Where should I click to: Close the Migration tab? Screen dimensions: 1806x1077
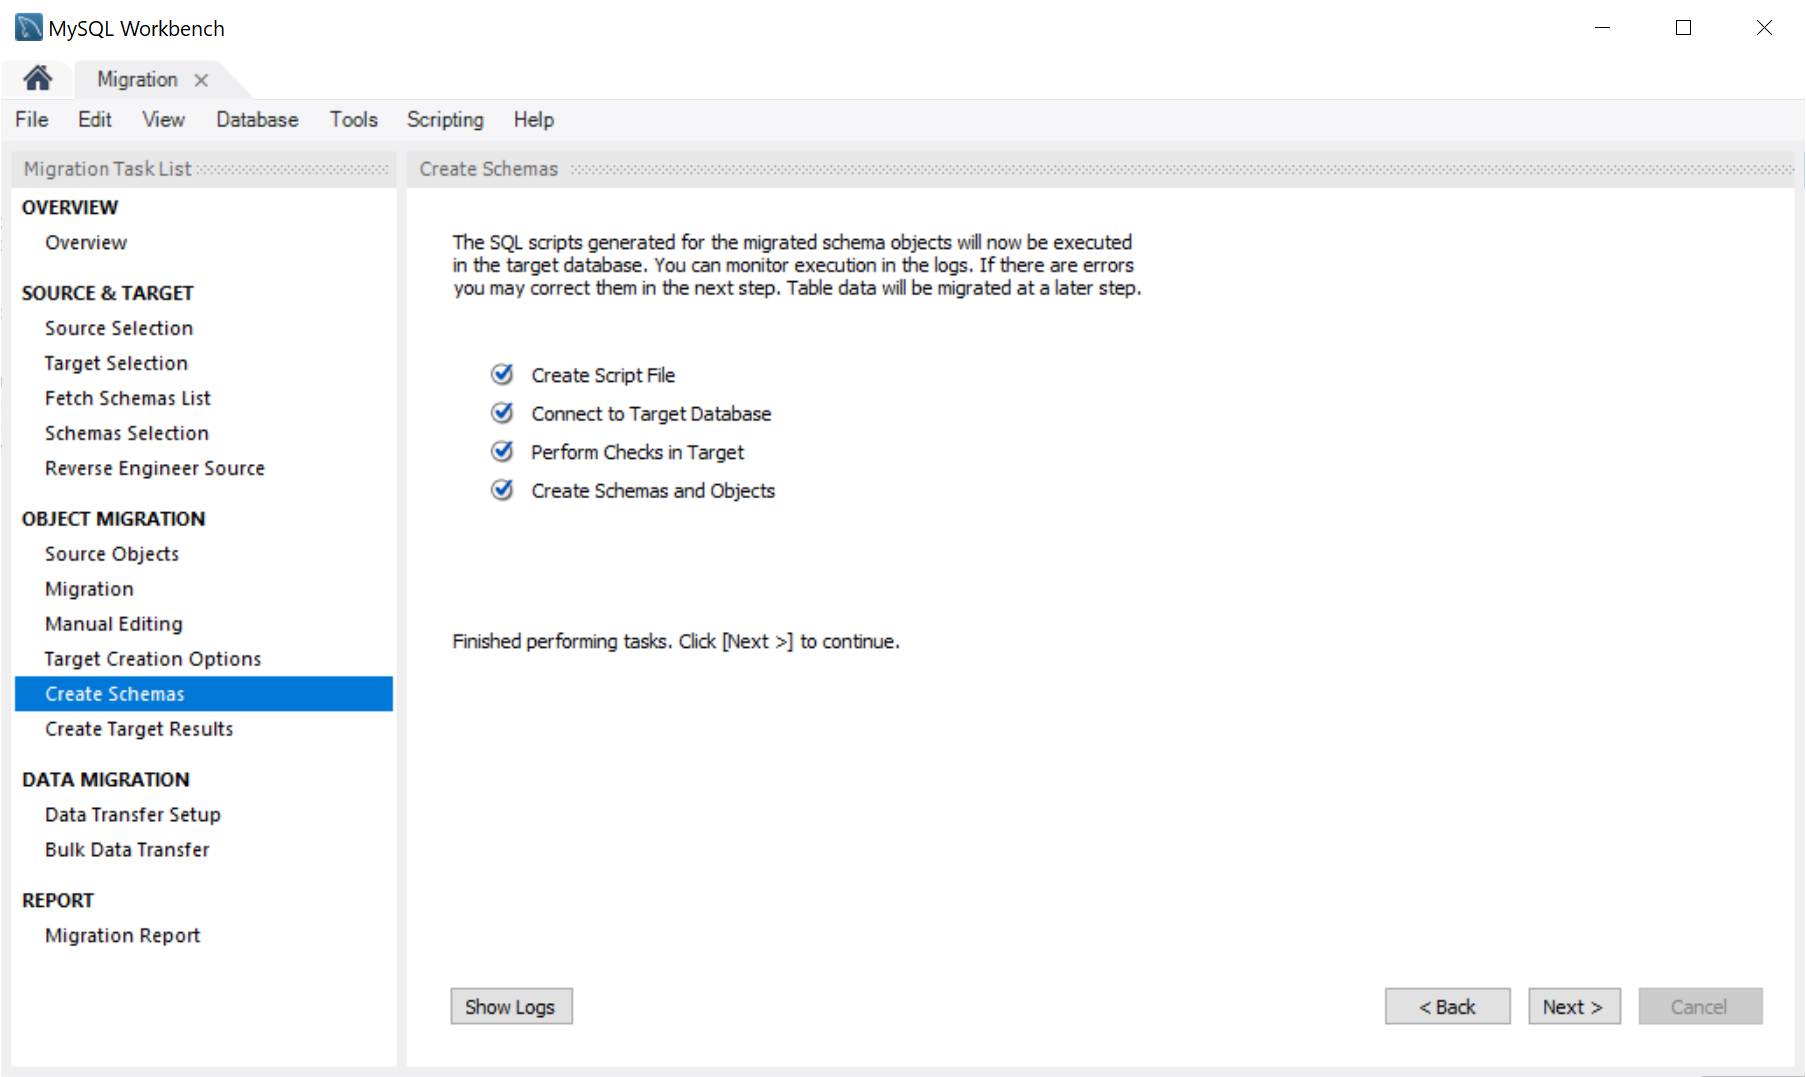(x=201, y=80)
